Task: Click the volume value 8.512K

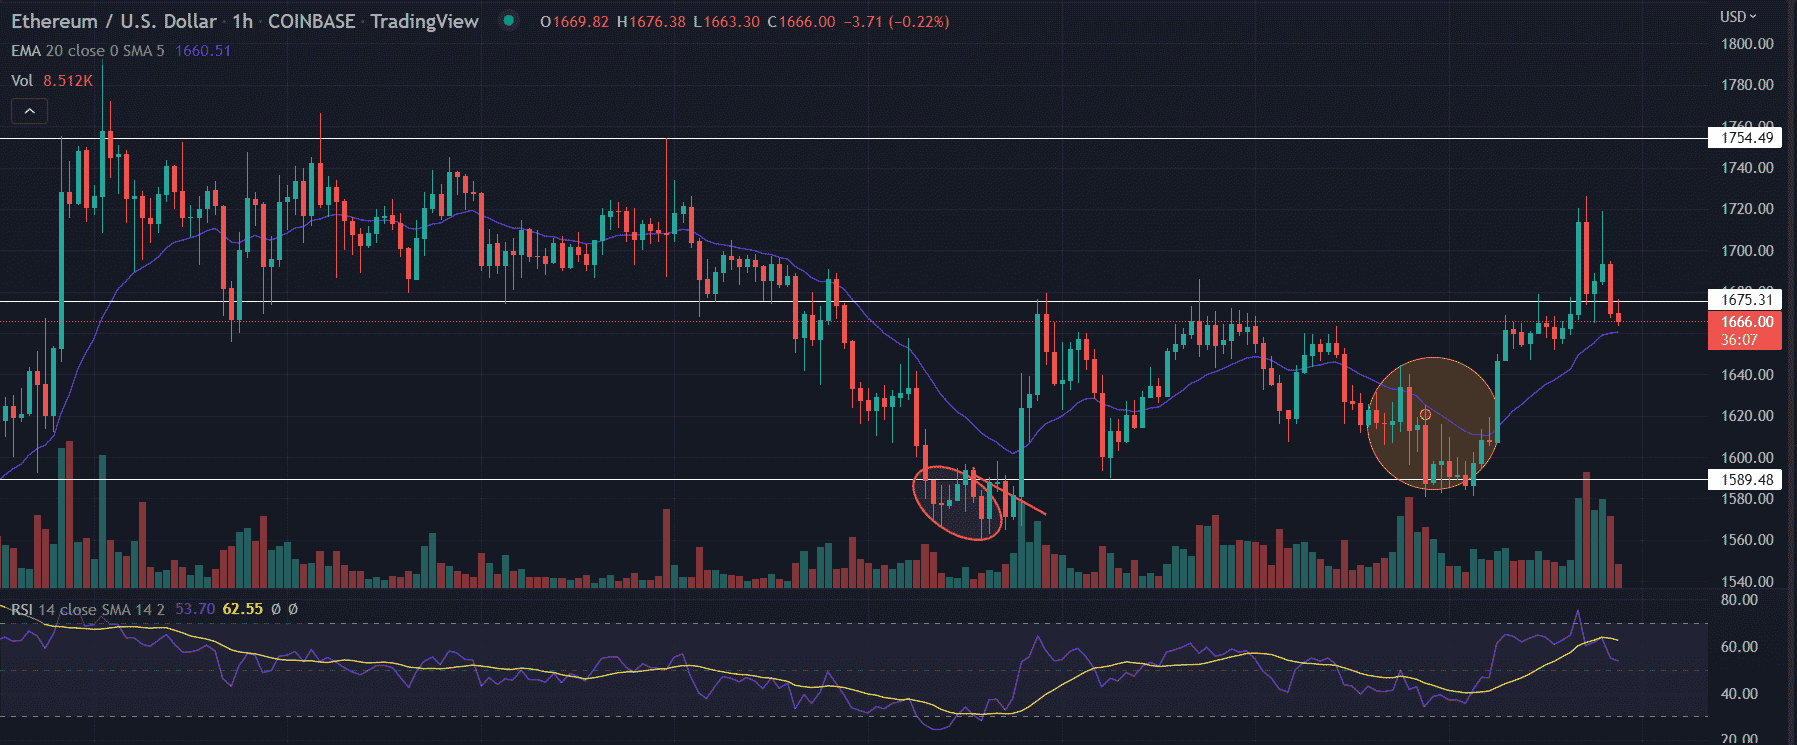Action: (x=68, y=81)
